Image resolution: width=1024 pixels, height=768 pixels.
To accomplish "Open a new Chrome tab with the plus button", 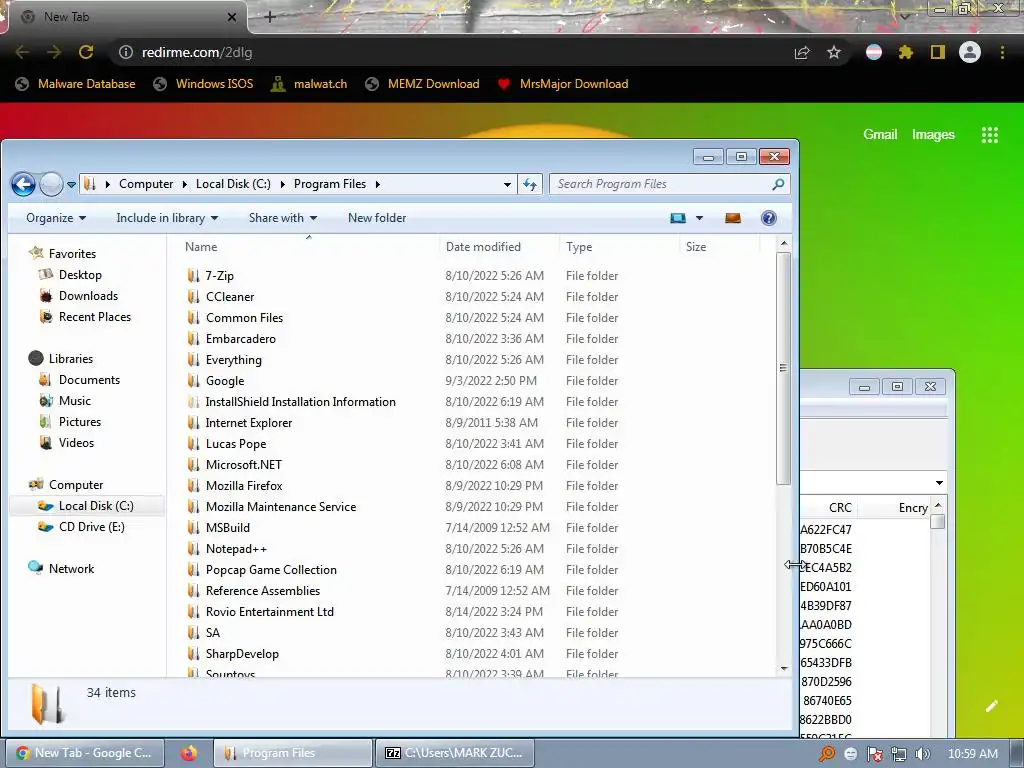I will point(270,17).
